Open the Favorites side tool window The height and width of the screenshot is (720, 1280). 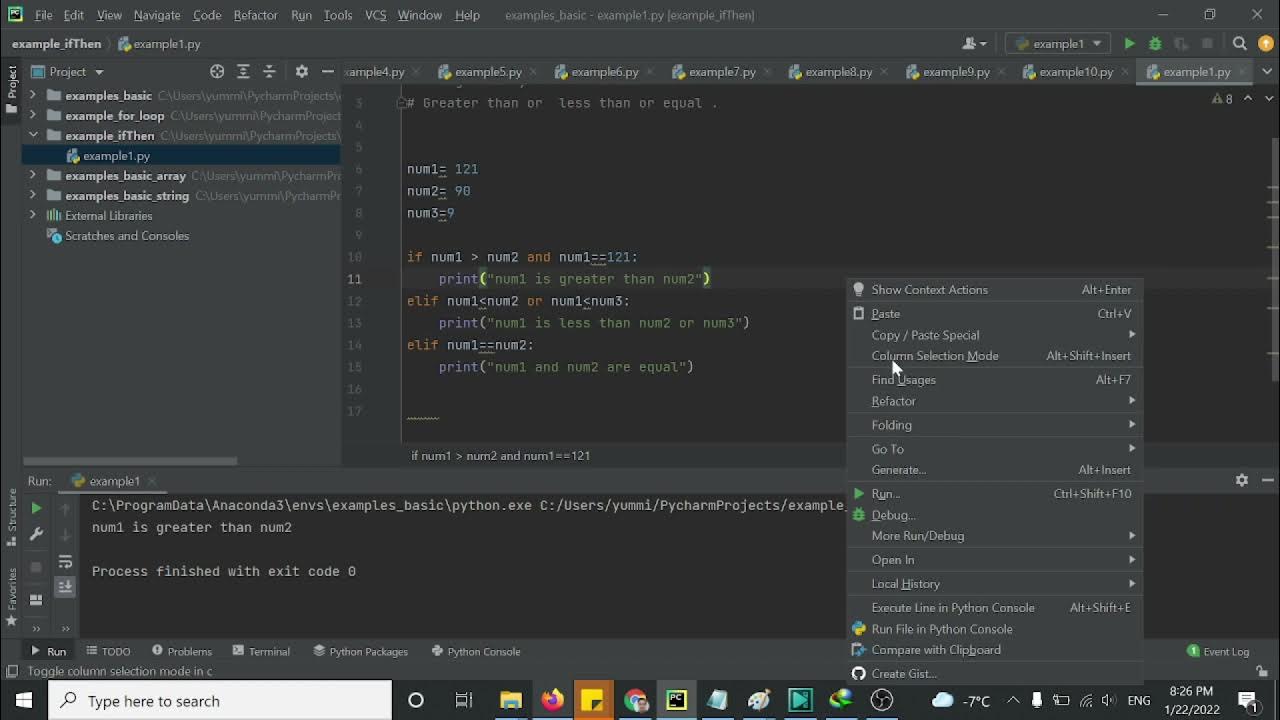(12, 596)
